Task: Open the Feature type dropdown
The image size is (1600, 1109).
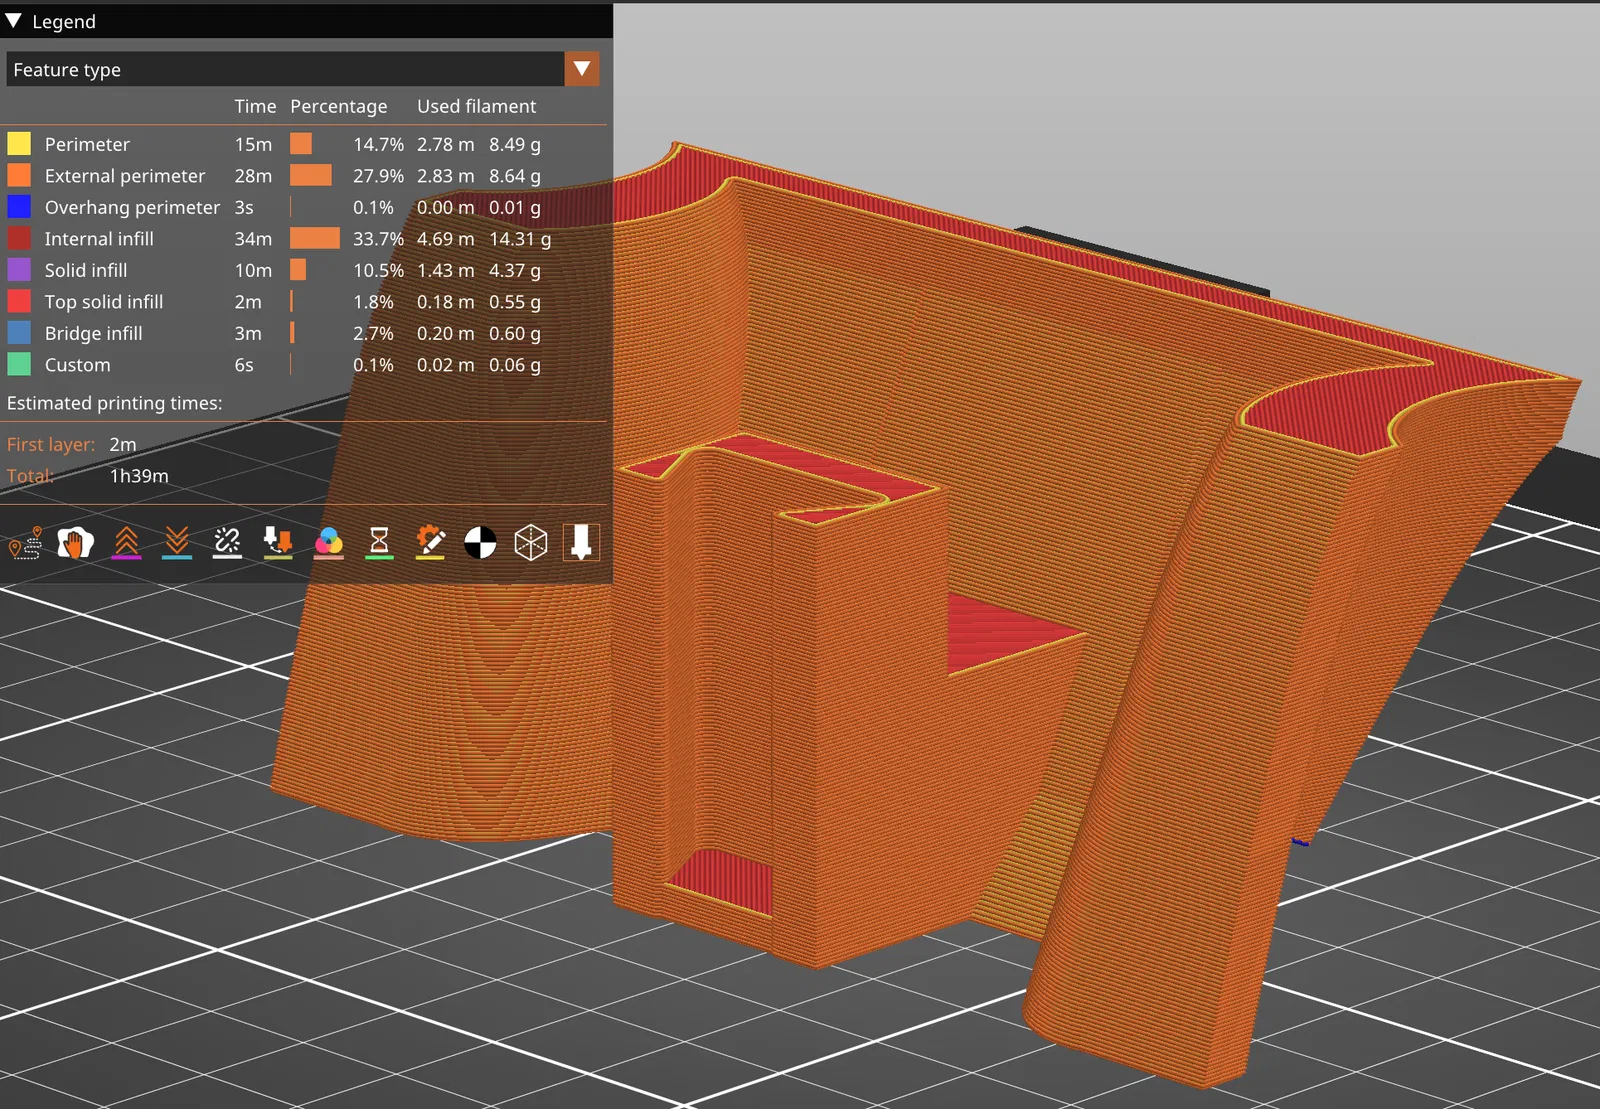Action: tap(582, 69)
